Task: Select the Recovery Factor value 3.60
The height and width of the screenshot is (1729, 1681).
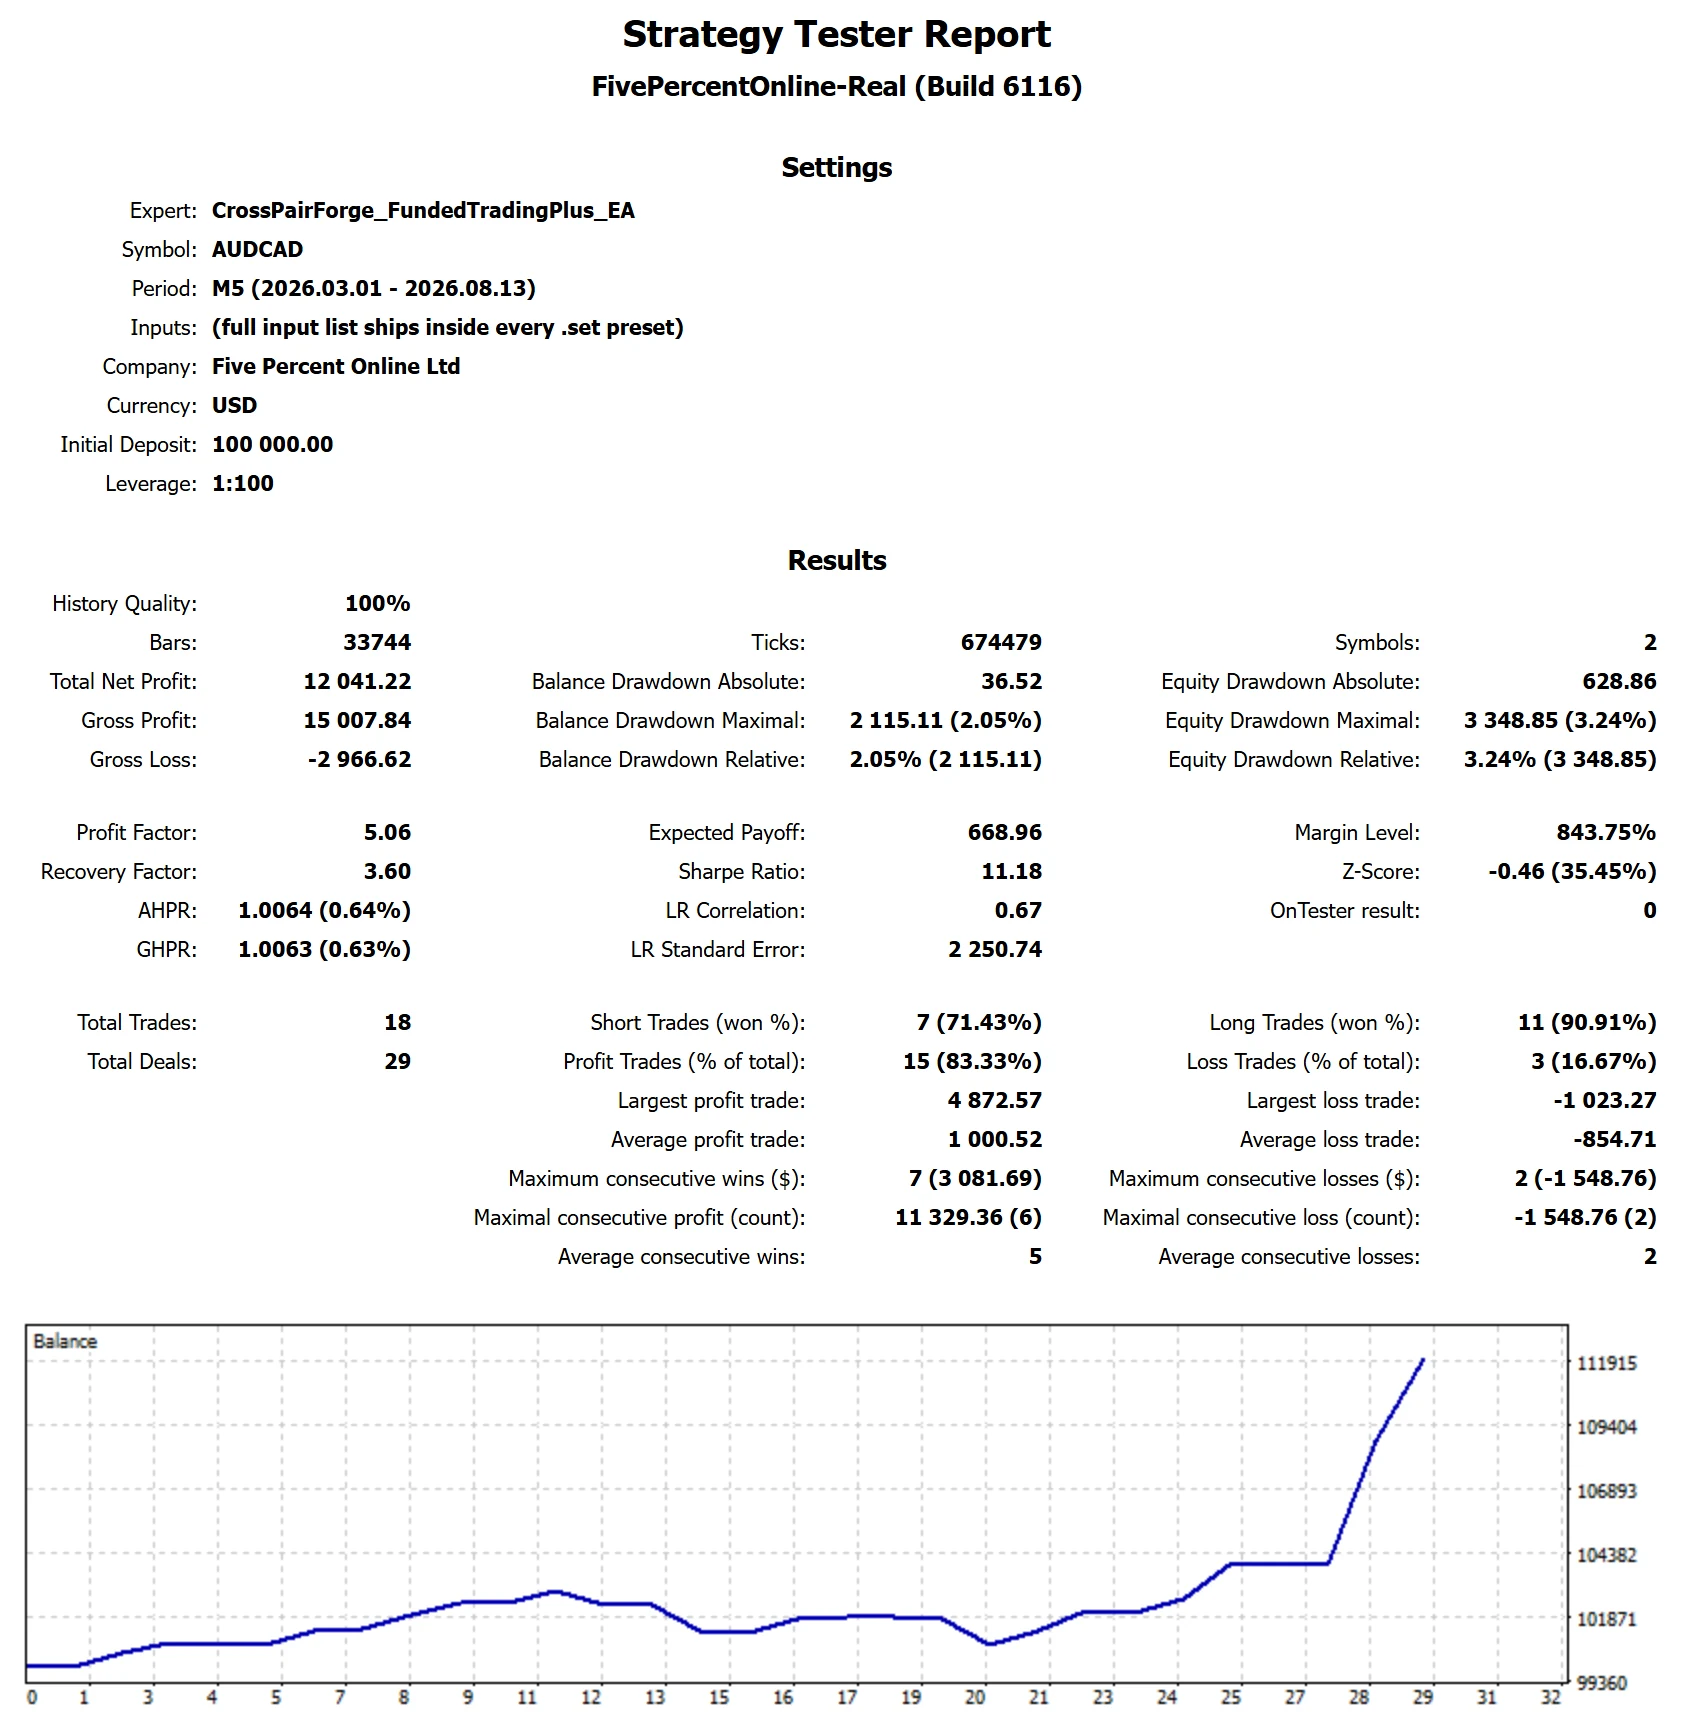Action: (x=387, y=872)
